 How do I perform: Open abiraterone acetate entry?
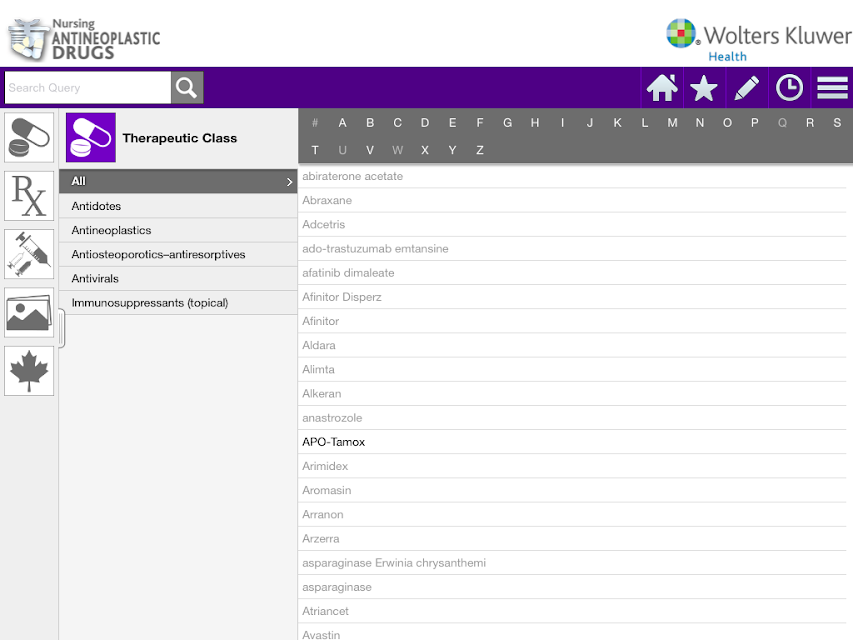[572, 176]
